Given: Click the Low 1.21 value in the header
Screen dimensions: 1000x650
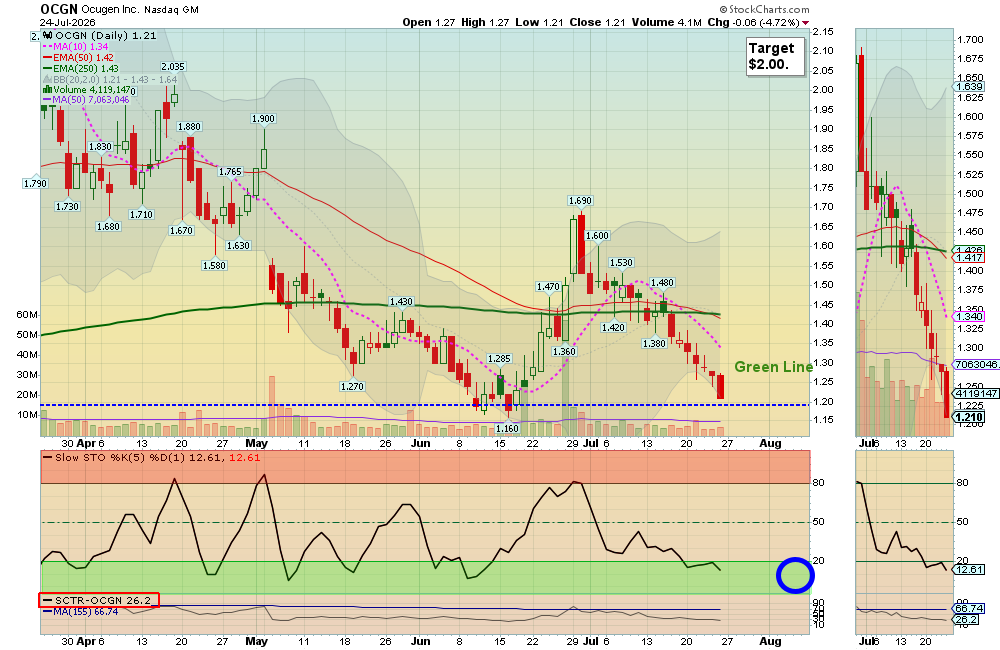Looking at the screenshot, I should [539, 22].
